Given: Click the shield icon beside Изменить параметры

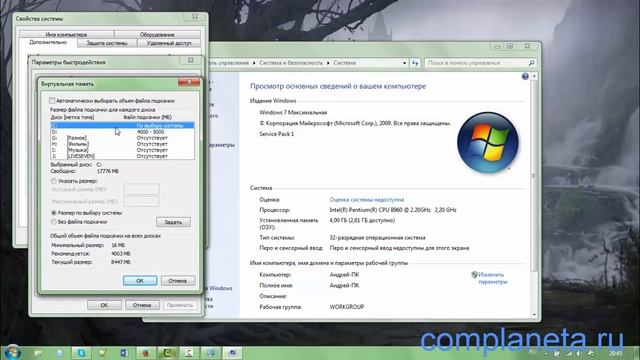Looking at the screenshot, I should pos(474,275).
